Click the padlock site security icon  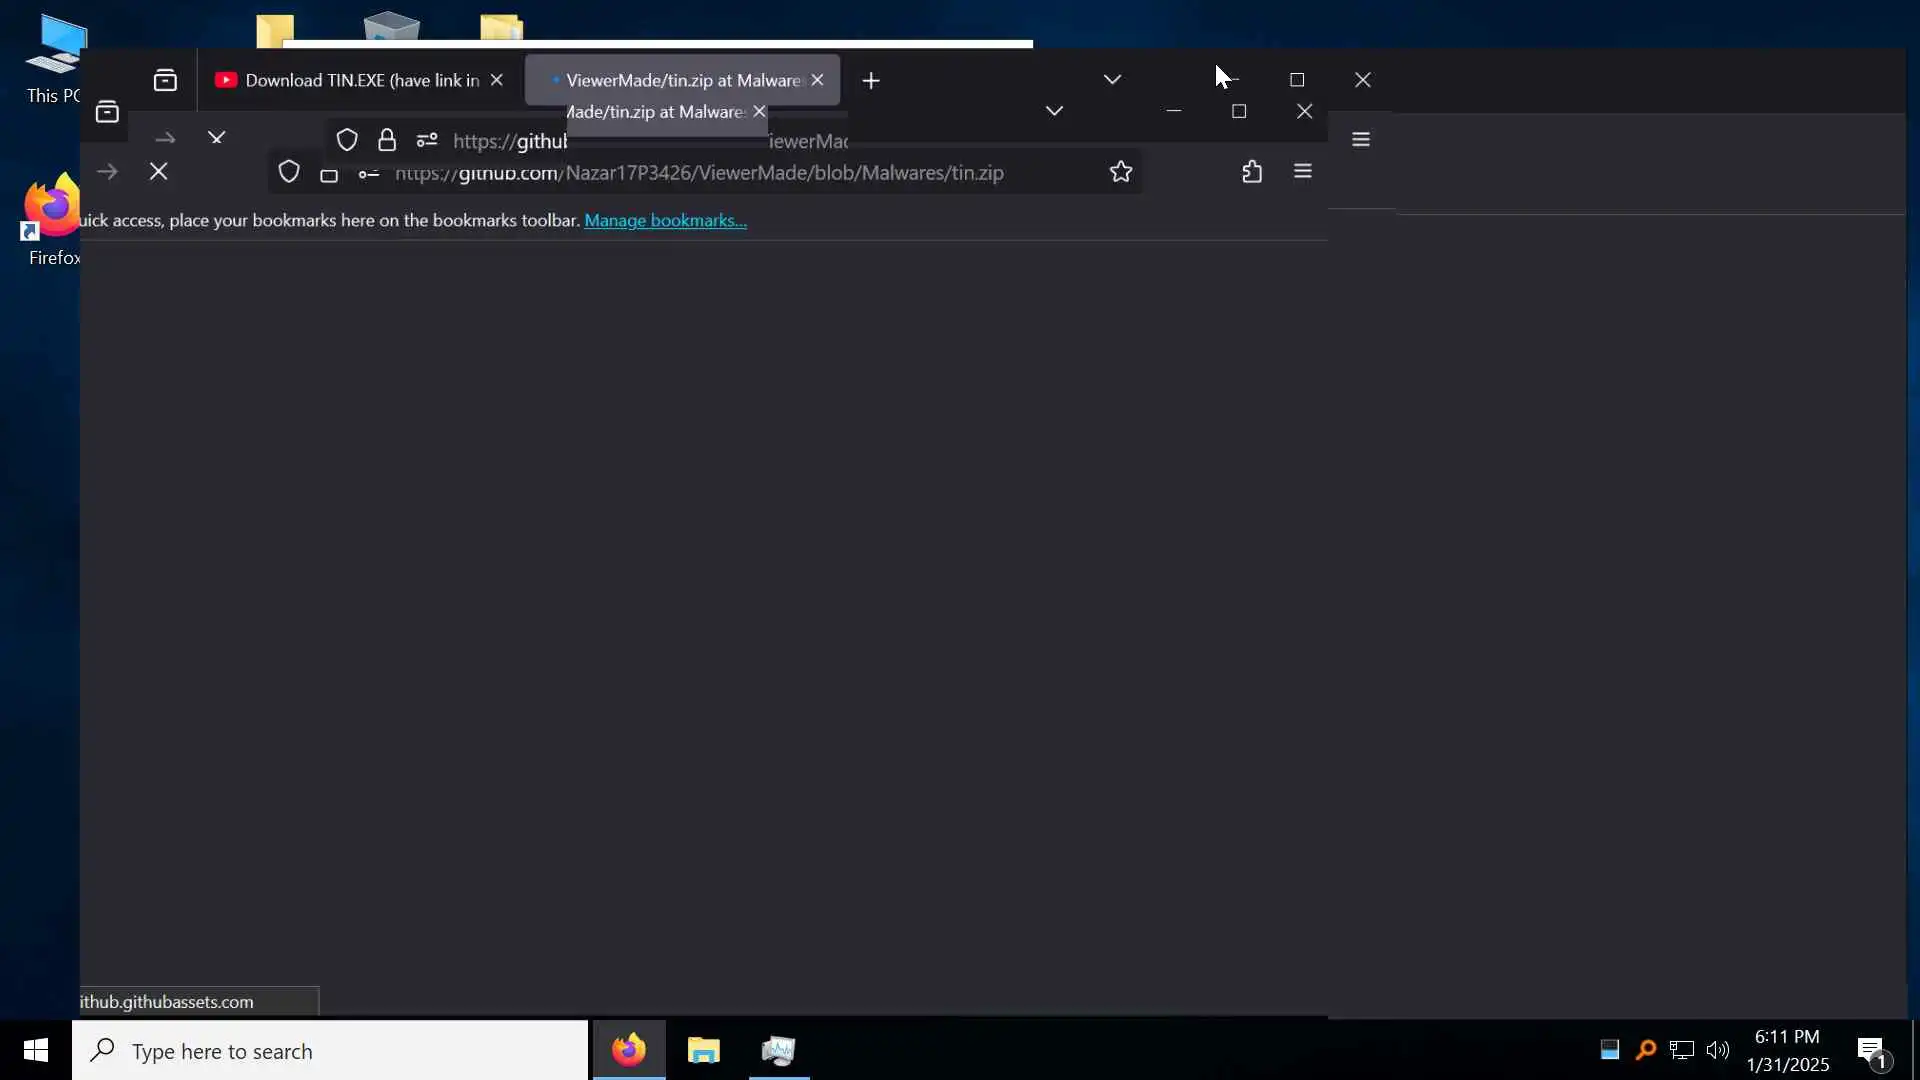[387, 140]
